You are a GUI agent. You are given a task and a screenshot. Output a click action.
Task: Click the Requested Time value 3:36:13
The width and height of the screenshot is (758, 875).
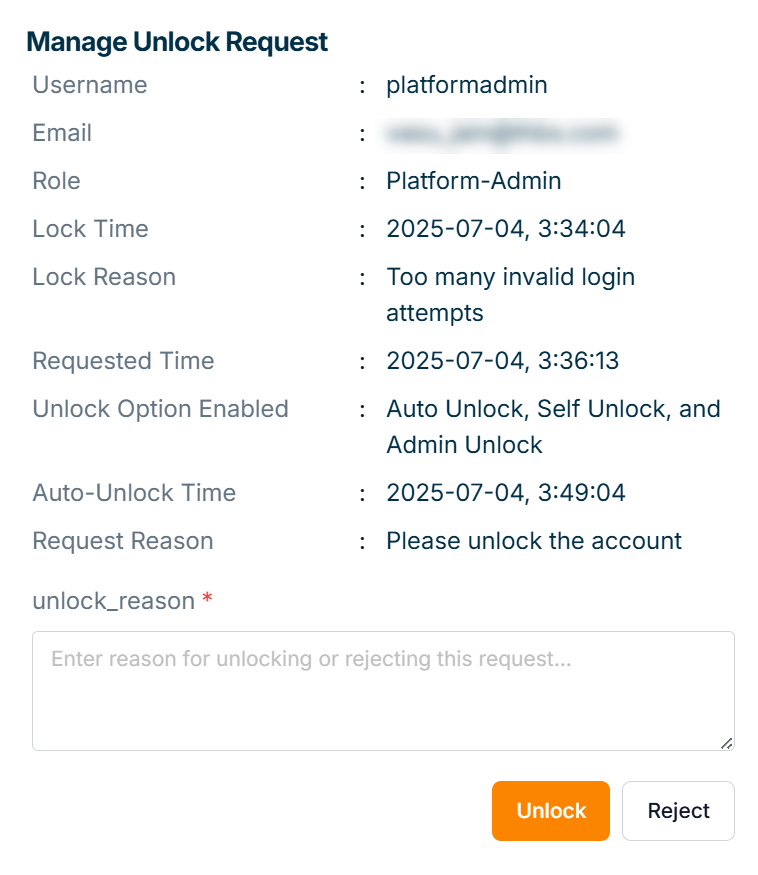[x=503, y=361]
